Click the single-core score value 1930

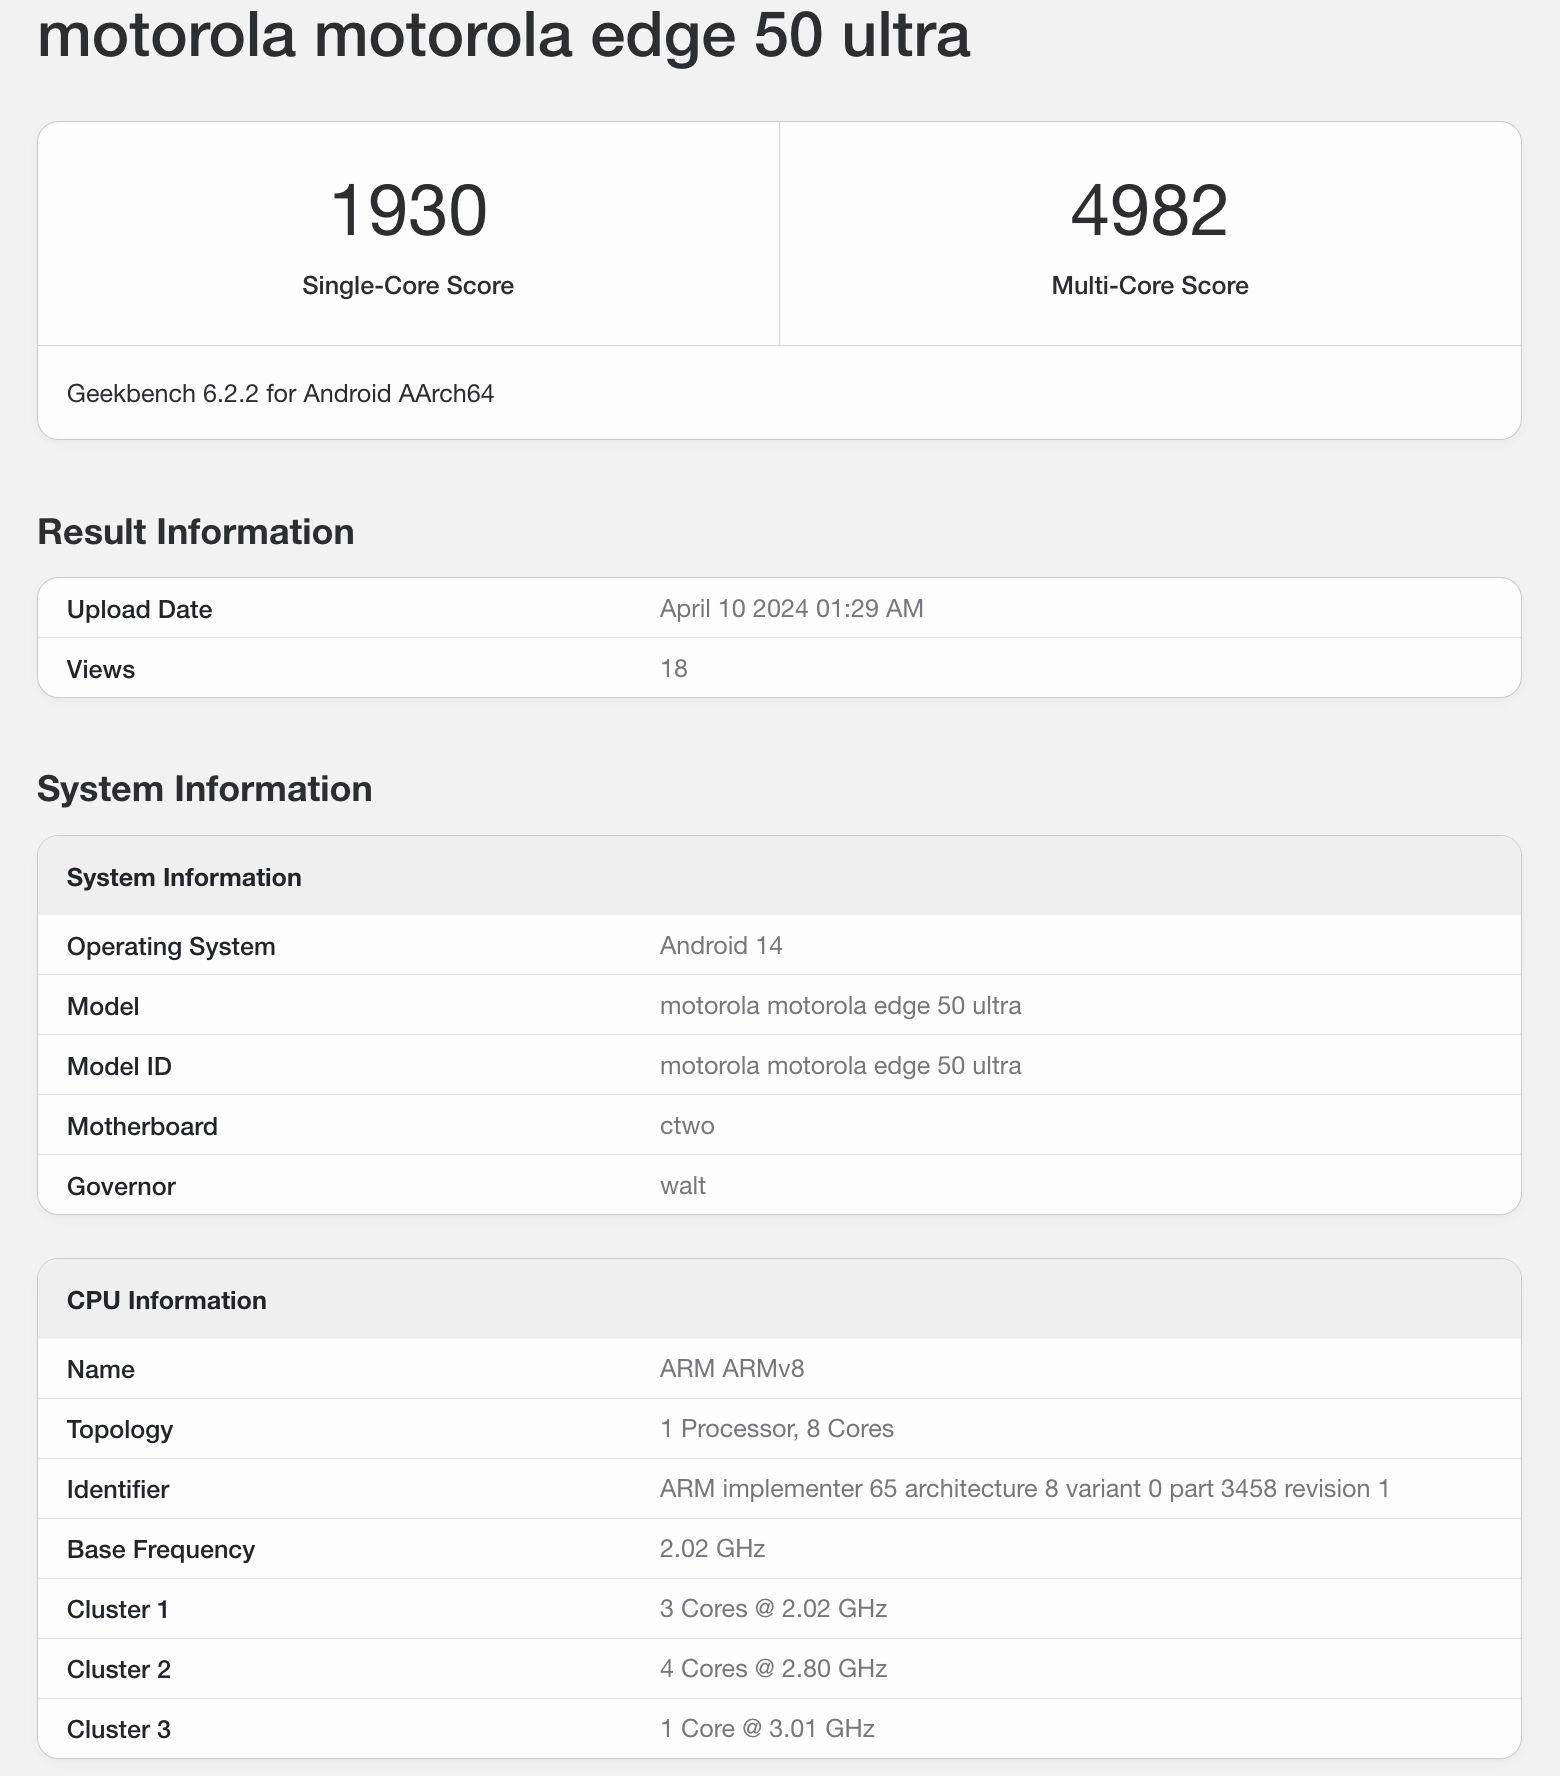(408, 211)
